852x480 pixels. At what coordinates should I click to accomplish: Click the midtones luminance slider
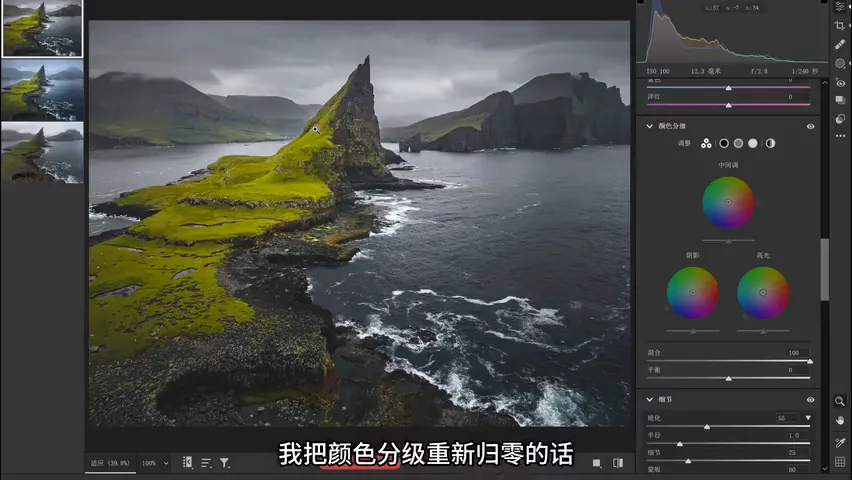728,240
